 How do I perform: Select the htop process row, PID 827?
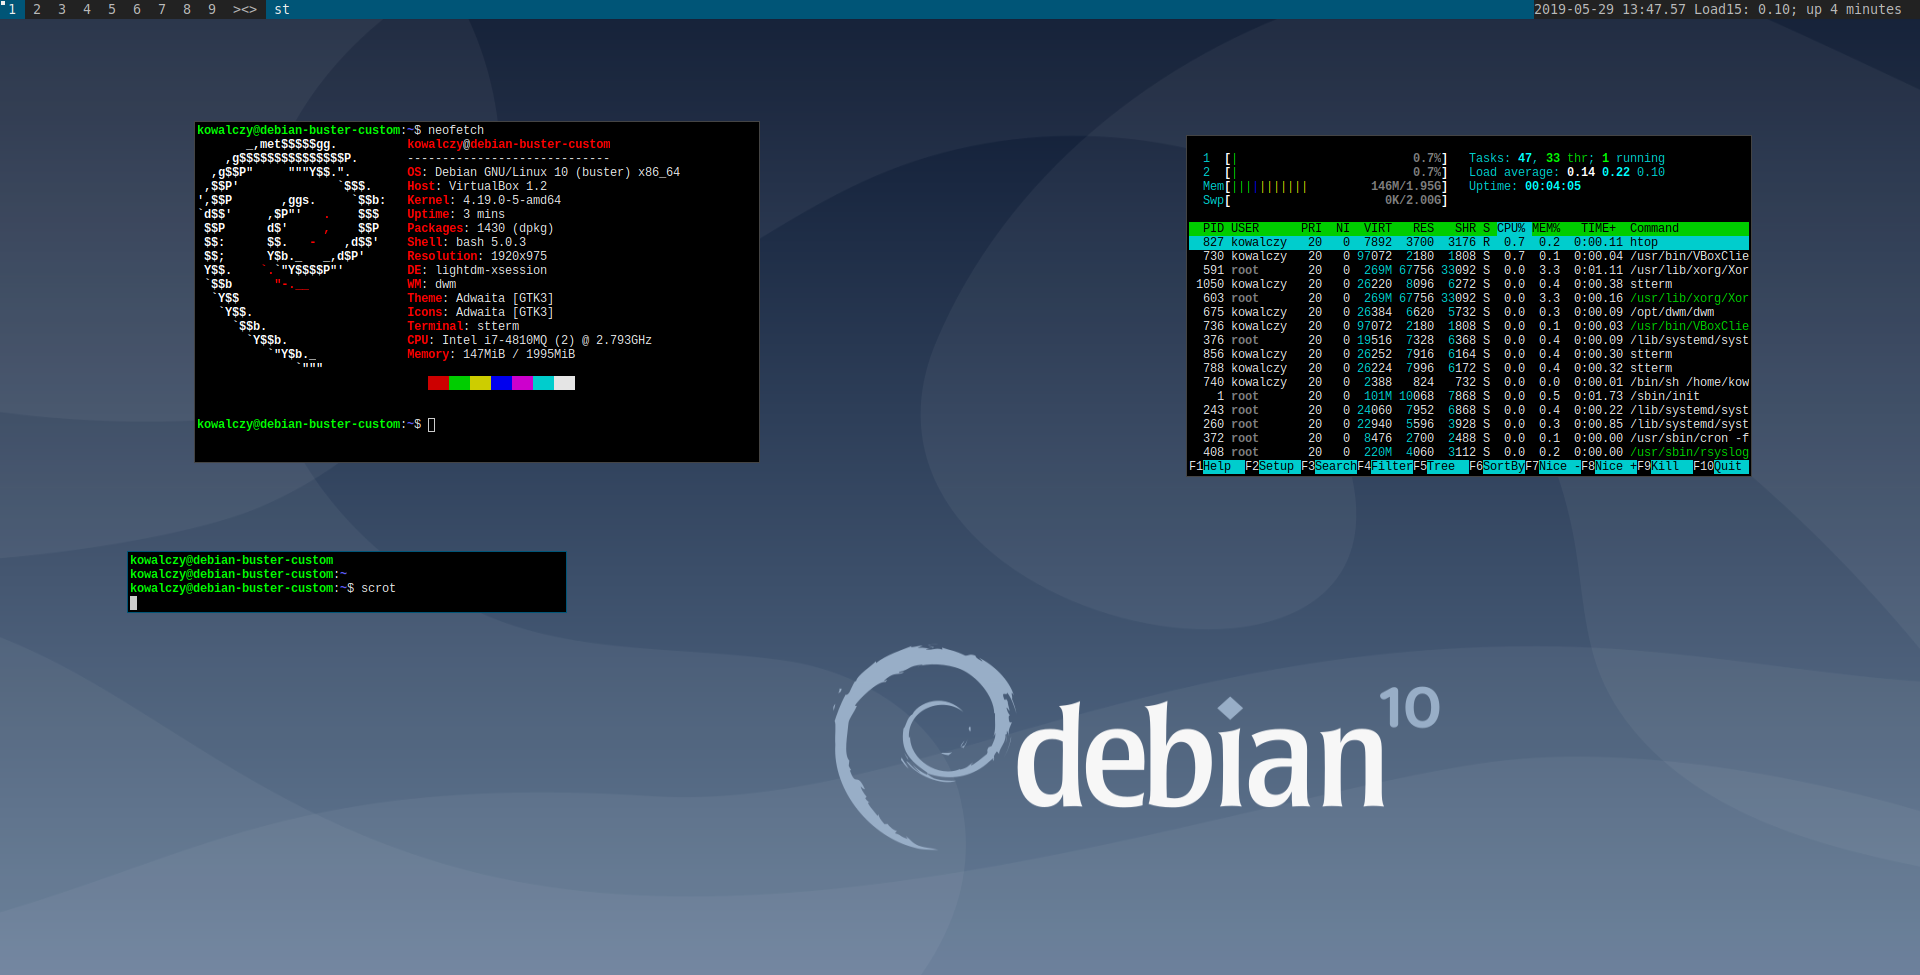point(1469,243)
